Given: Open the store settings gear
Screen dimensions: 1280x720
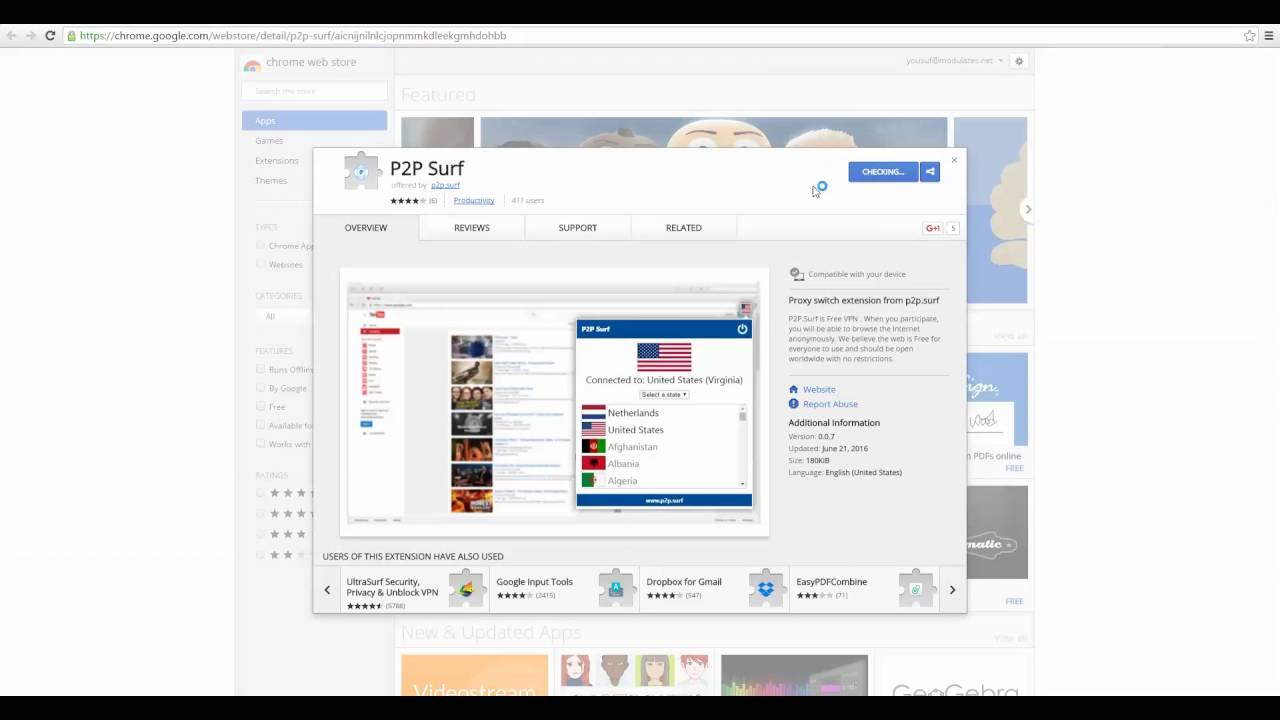Looking at the screenshot, I should pyautogui.click(x=1019, y=61).
